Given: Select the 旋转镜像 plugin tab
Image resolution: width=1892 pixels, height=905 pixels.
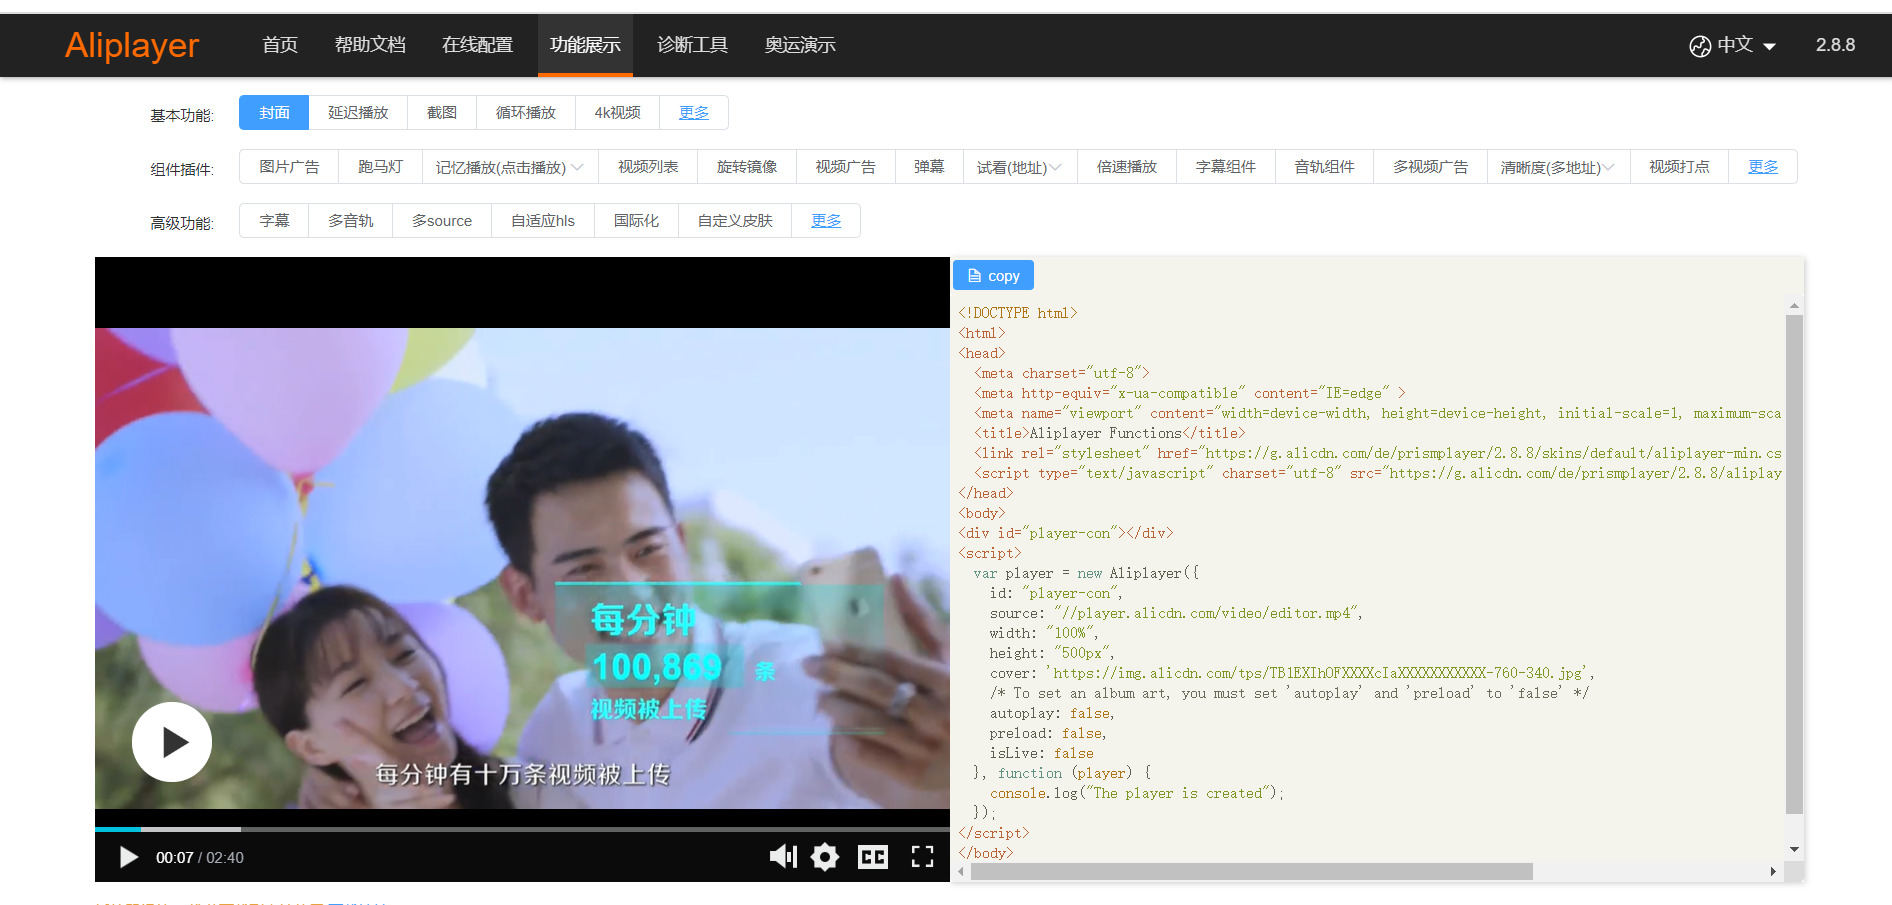Looking at the screenshot, I should [747, 167].
